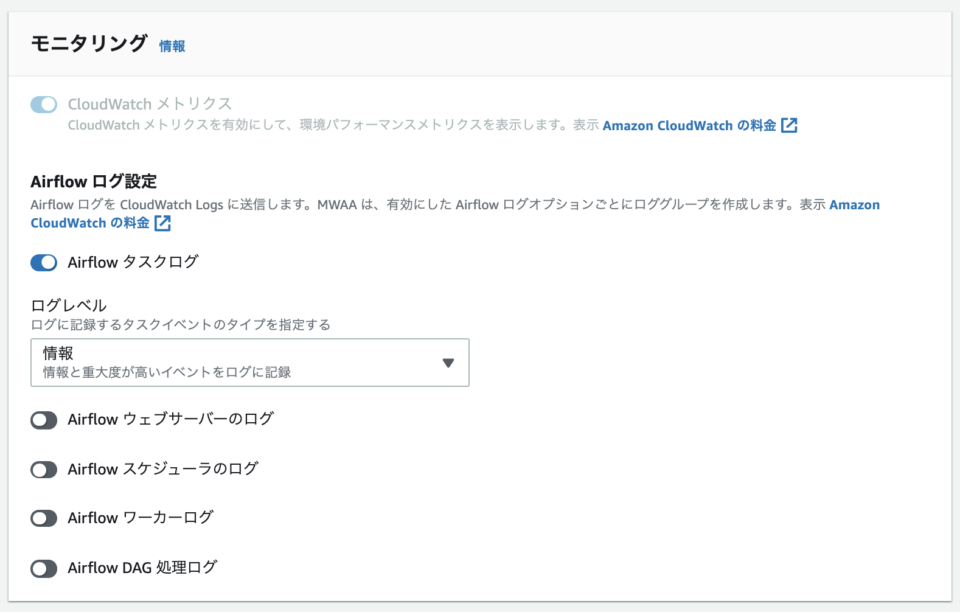
Task: Enable the Airflow ウェブサーバーのログ toggle
Action: click(x=42, y=420)
